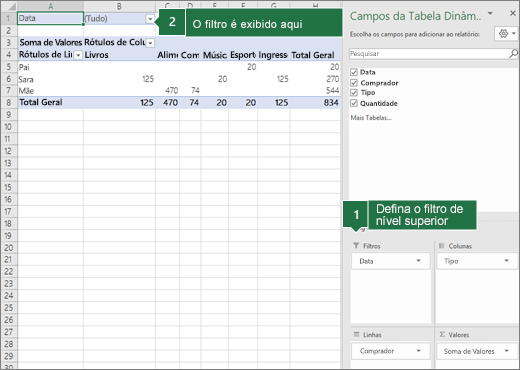
Task: Select row 15 header
Action: (8, 187)
